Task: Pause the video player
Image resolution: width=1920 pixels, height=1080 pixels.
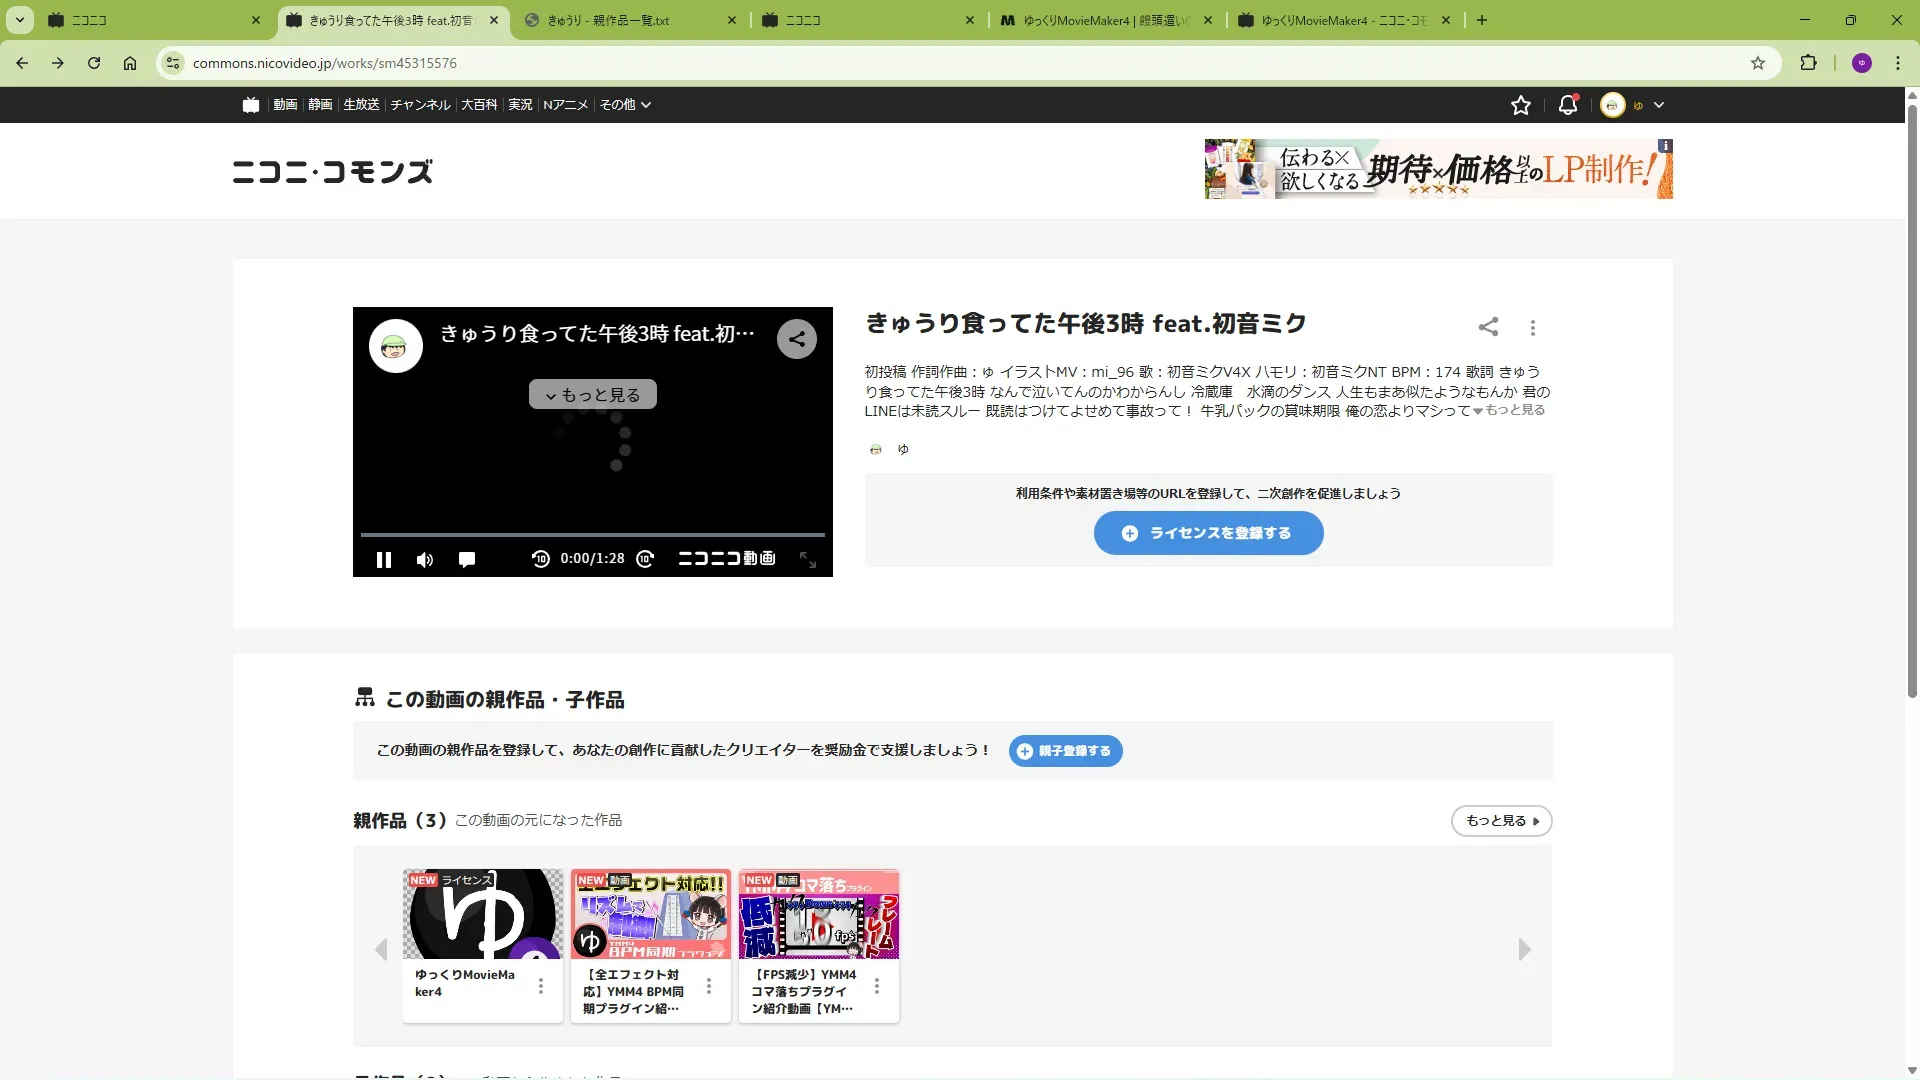Action: 383,560
